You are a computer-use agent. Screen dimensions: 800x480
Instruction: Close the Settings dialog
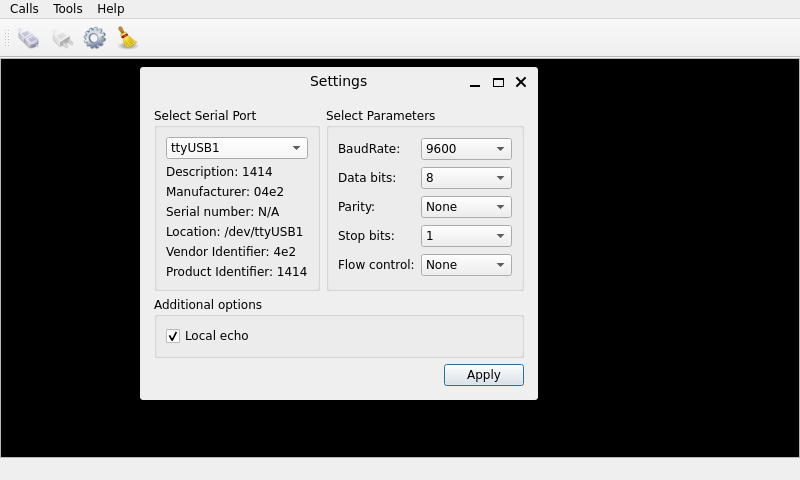pos(521,82)
